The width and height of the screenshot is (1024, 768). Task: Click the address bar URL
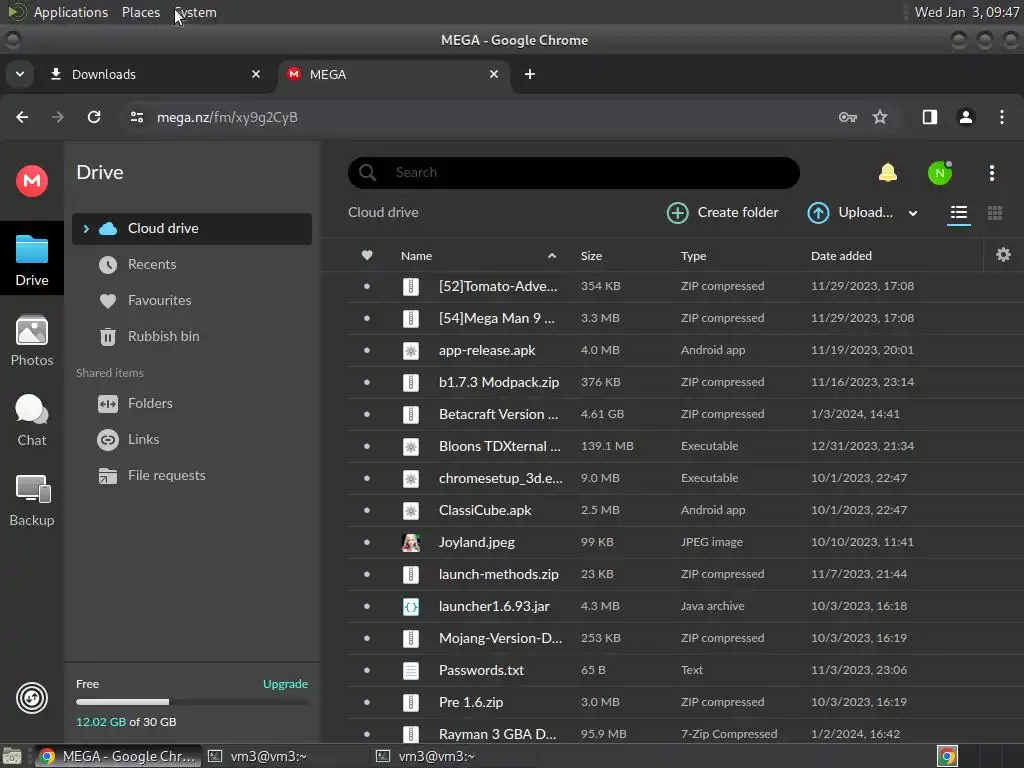click(x=227, y=117)
